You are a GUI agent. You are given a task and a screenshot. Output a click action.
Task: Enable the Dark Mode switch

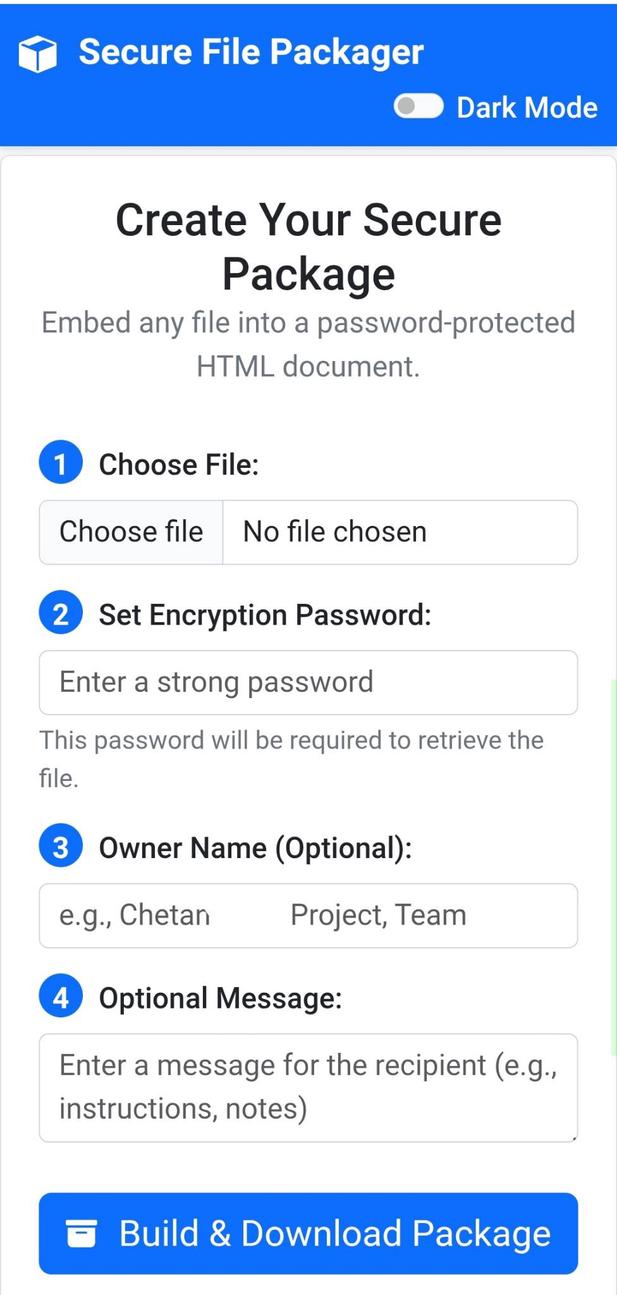point(418,107)
